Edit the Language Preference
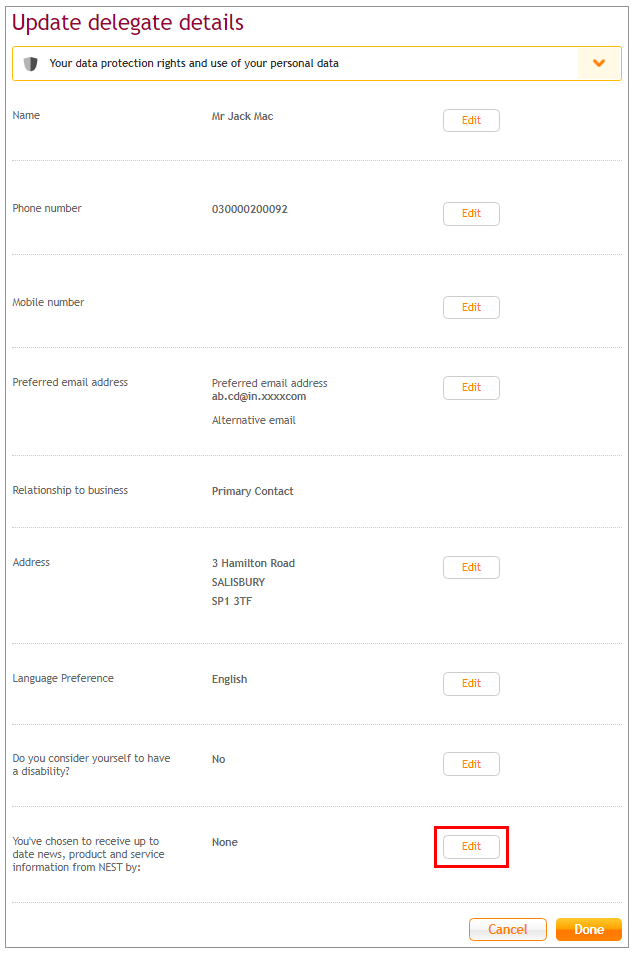The width and height of the screenshot is (635, 955). click(x=471, y=683)
